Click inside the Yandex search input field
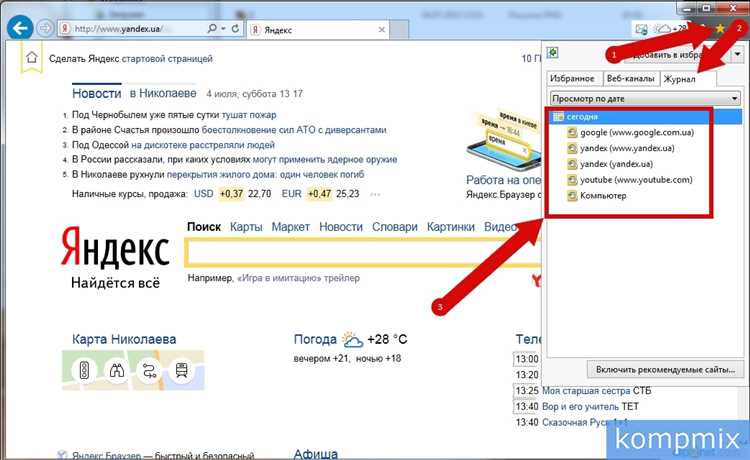This screenshot has width=750, height=460. pyautogui.click(x=364, y=253)
